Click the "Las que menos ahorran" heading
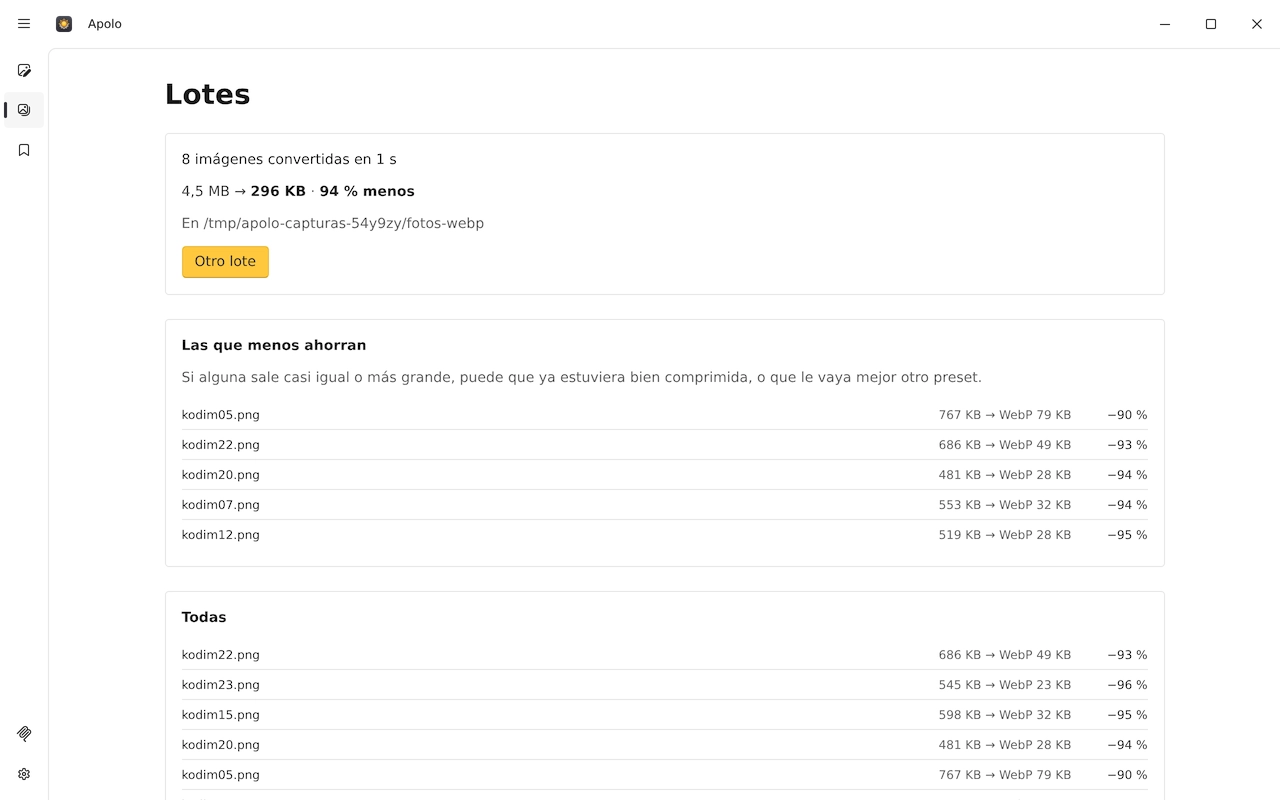Screen dimensions: 1280x800 point(274,345)
